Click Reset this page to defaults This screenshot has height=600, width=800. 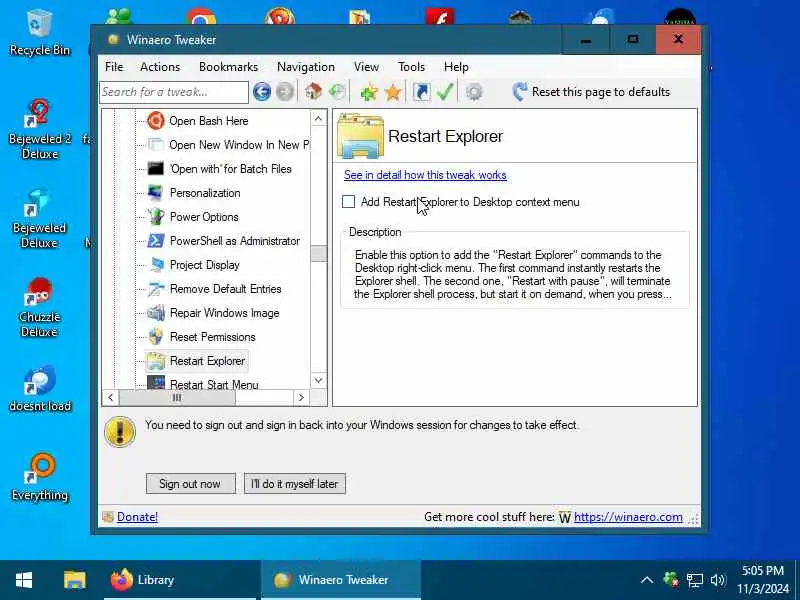click(x=591, y=92)
